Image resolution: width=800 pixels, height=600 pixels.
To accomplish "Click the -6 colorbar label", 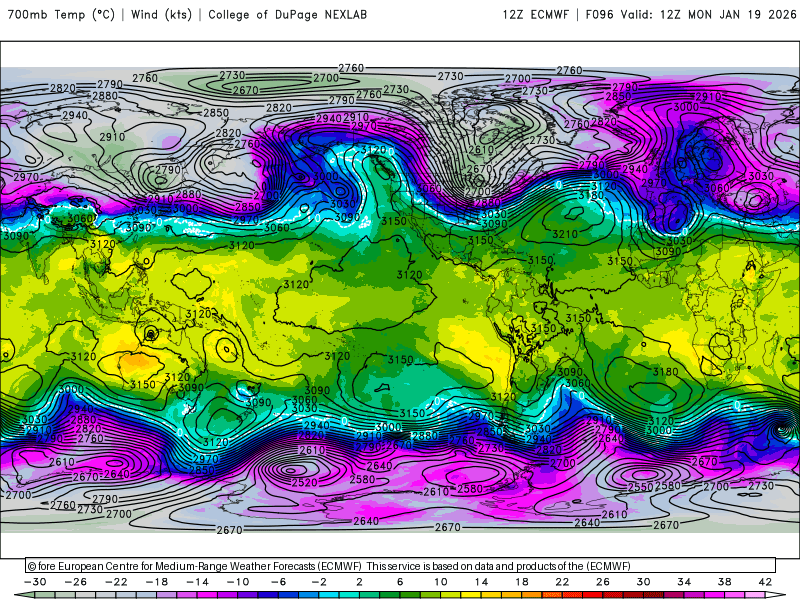I will [279, 582].
